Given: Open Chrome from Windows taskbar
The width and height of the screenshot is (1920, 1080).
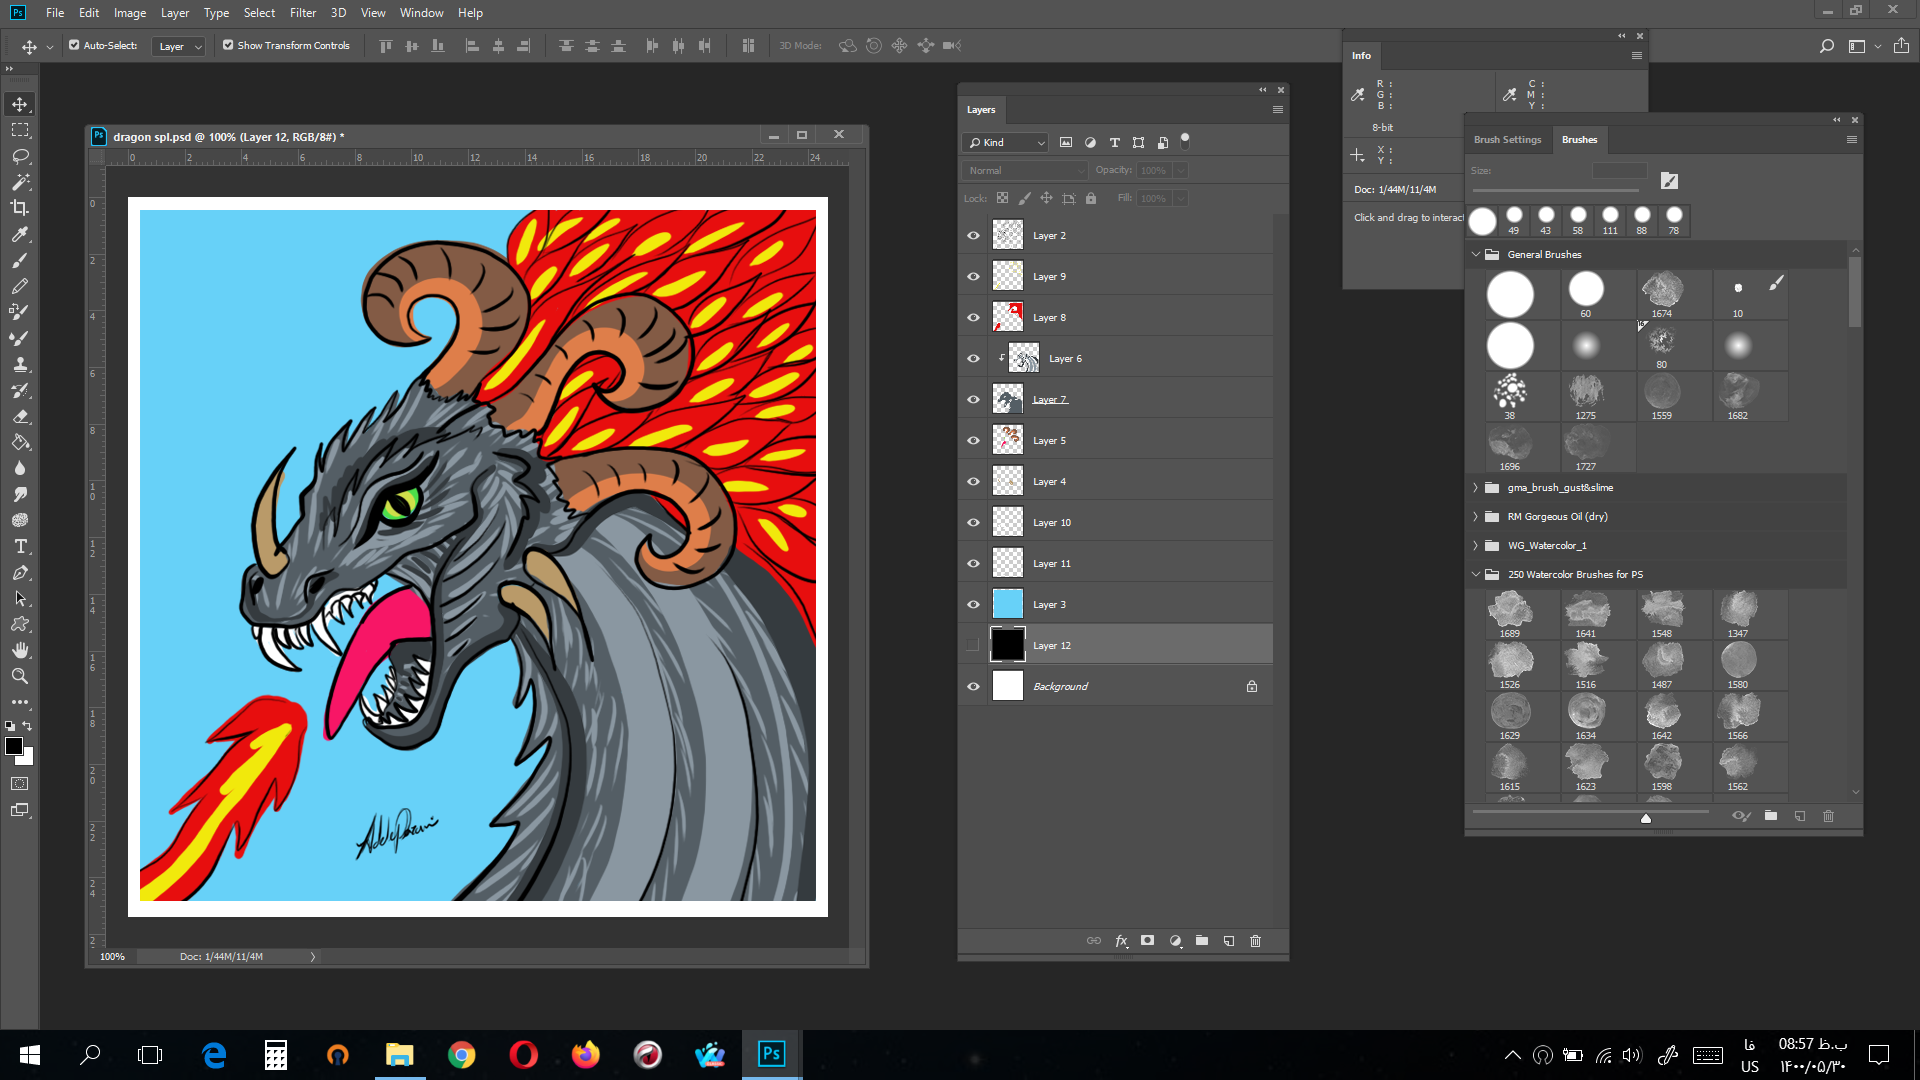Looking at the screenshot, I should [x=461, y=1054].
